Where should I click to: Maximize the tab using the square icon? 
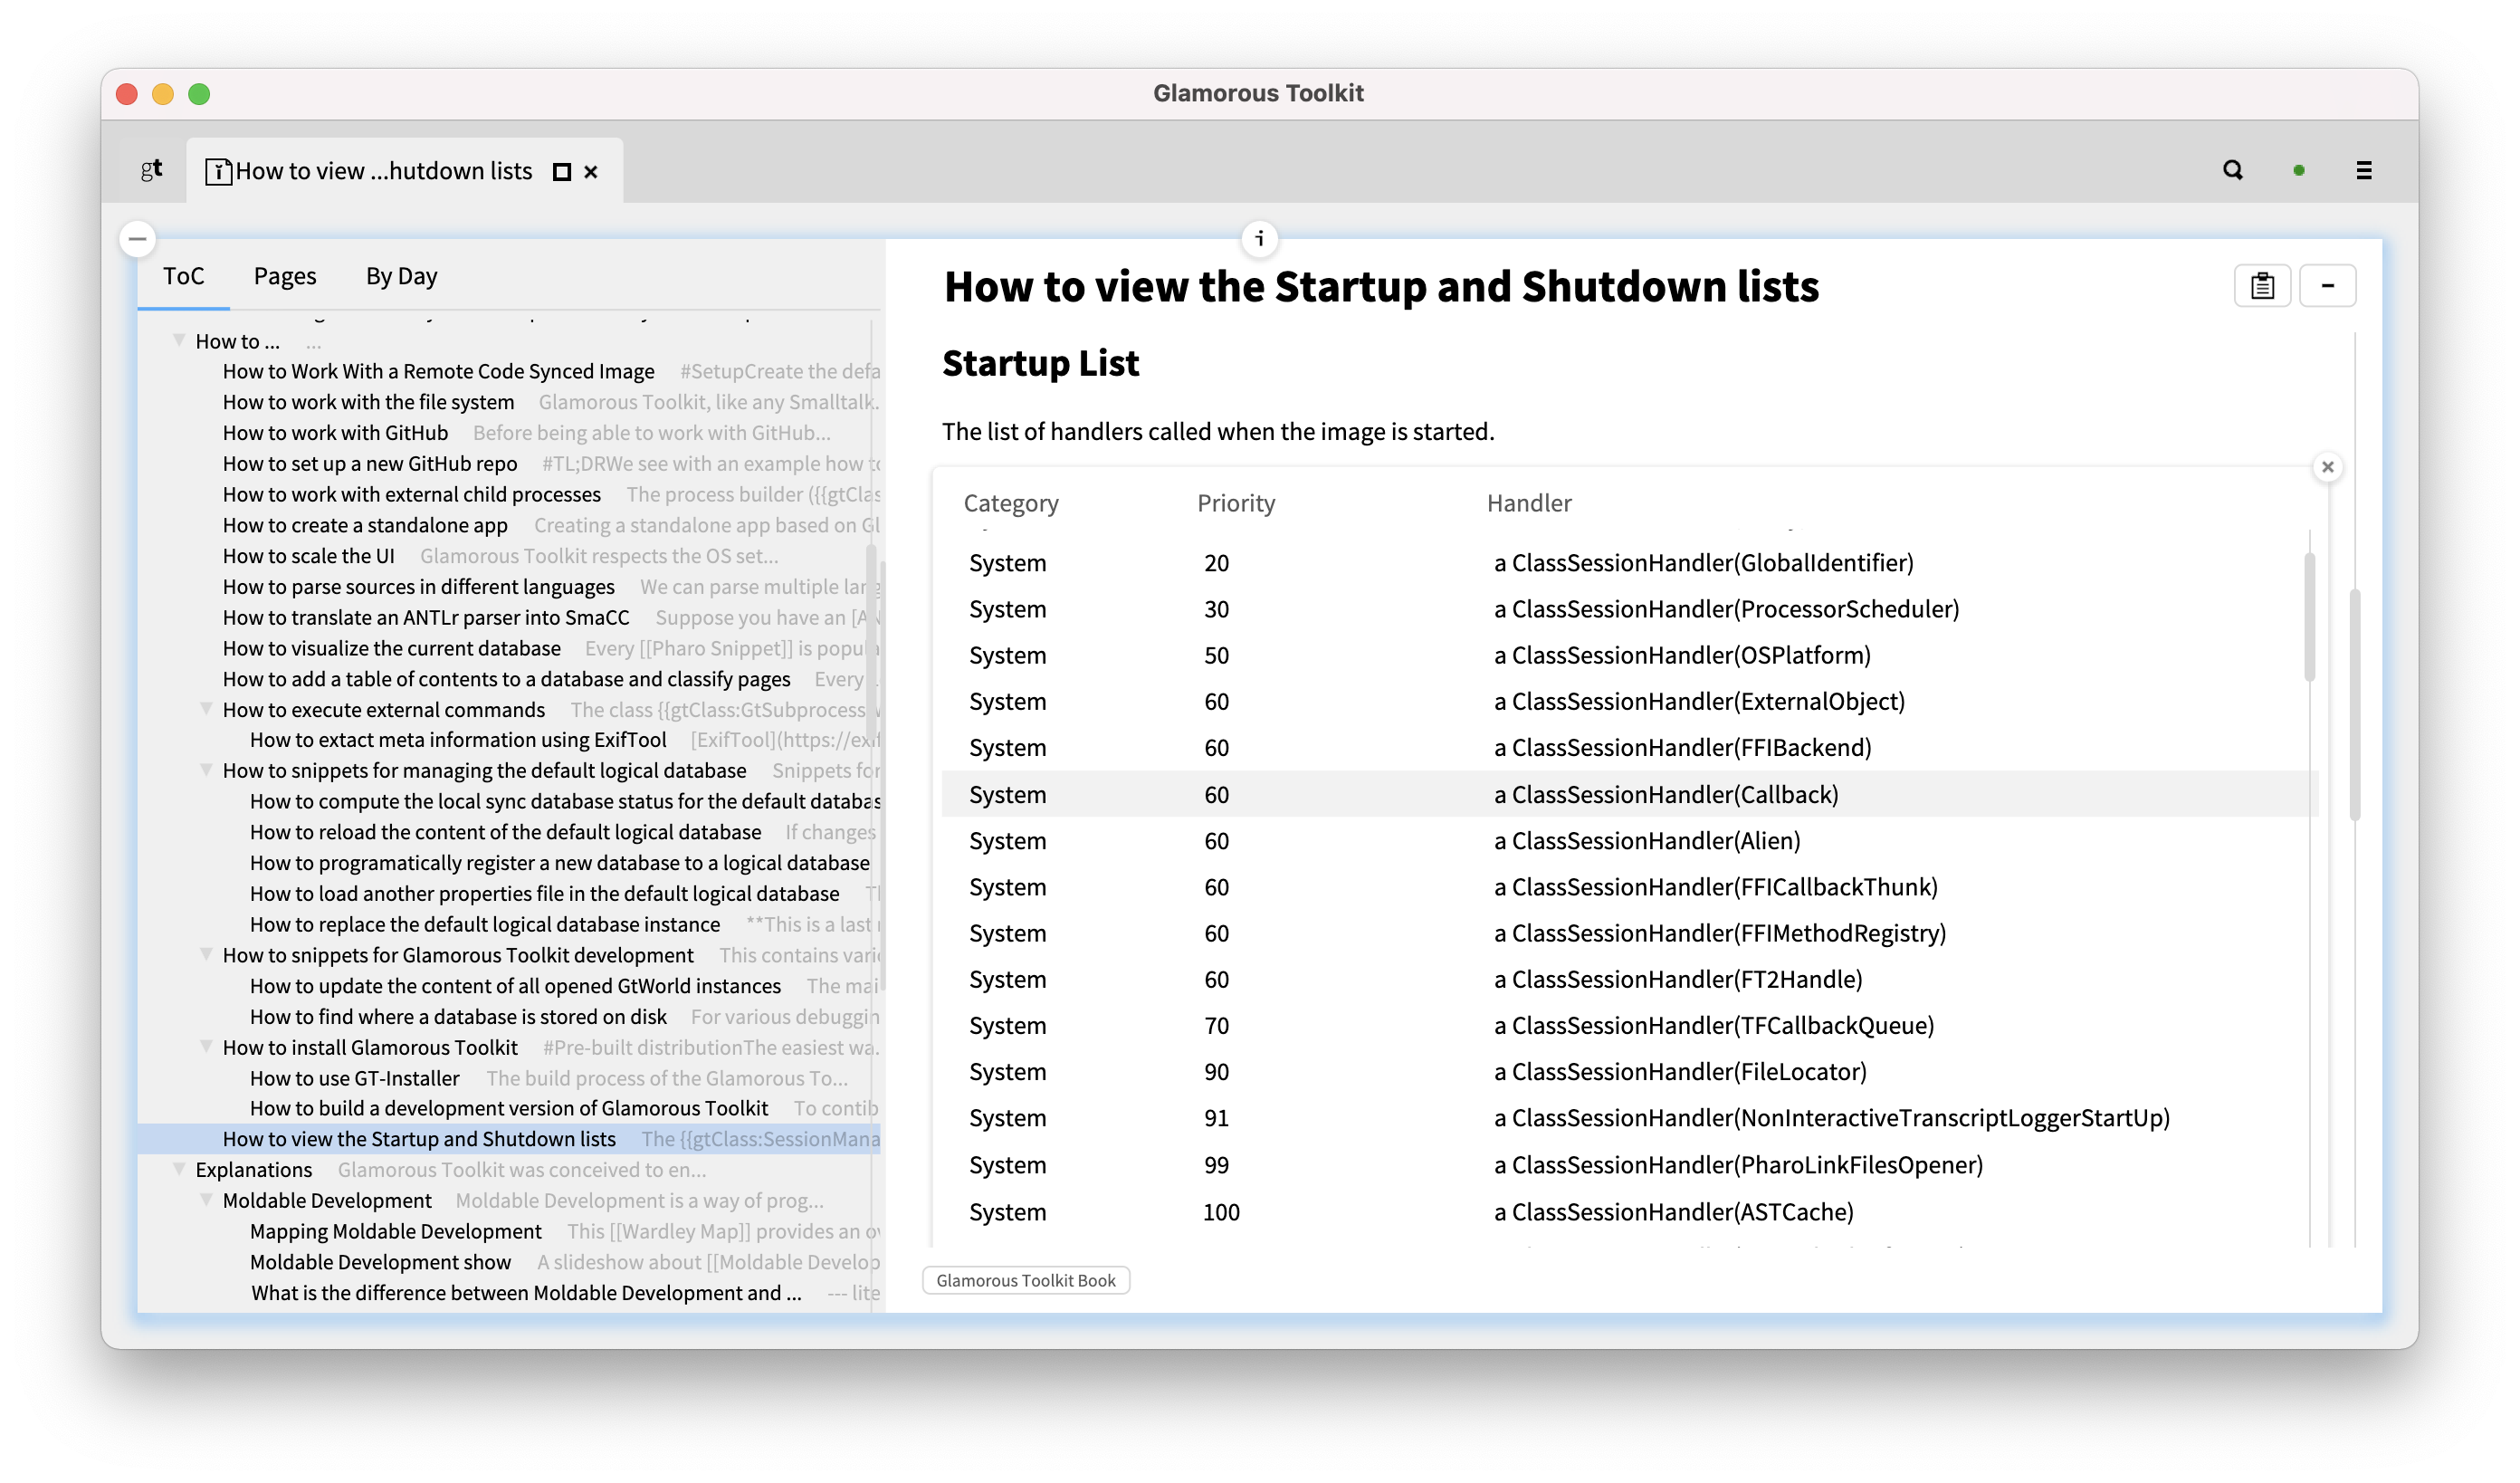click(562, 172)
